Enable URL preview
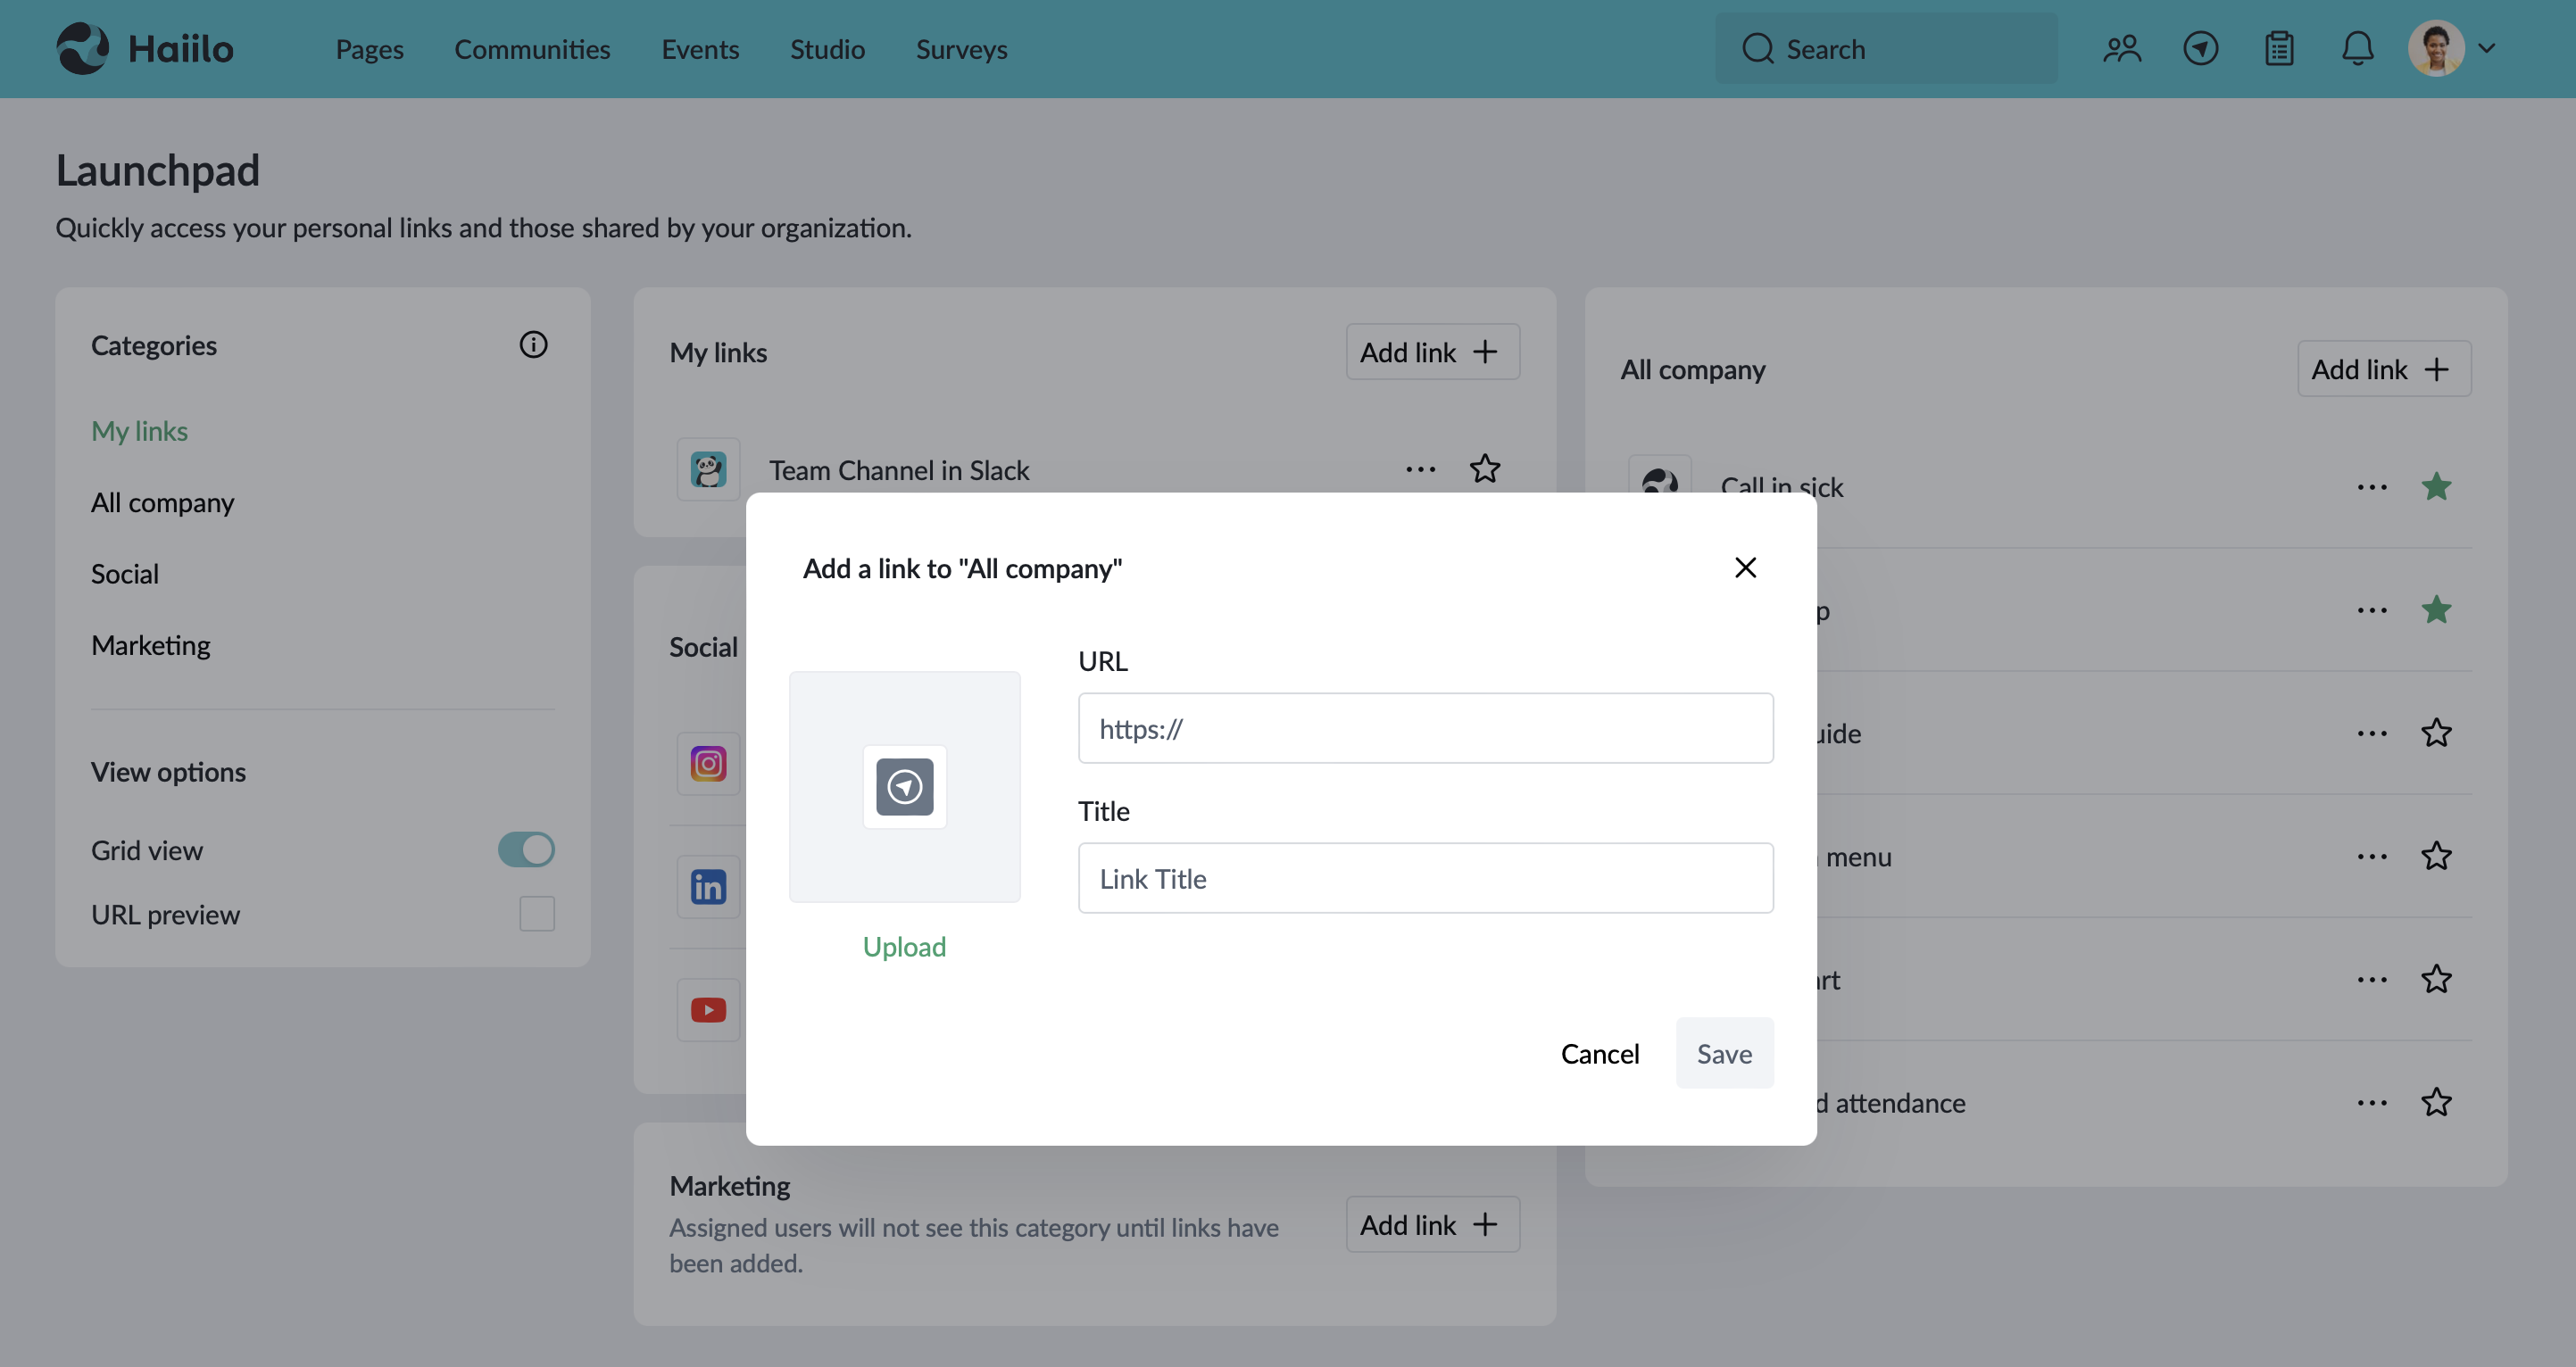Viewport: 2576px width, 1367px height. click(x=536, y=913)
